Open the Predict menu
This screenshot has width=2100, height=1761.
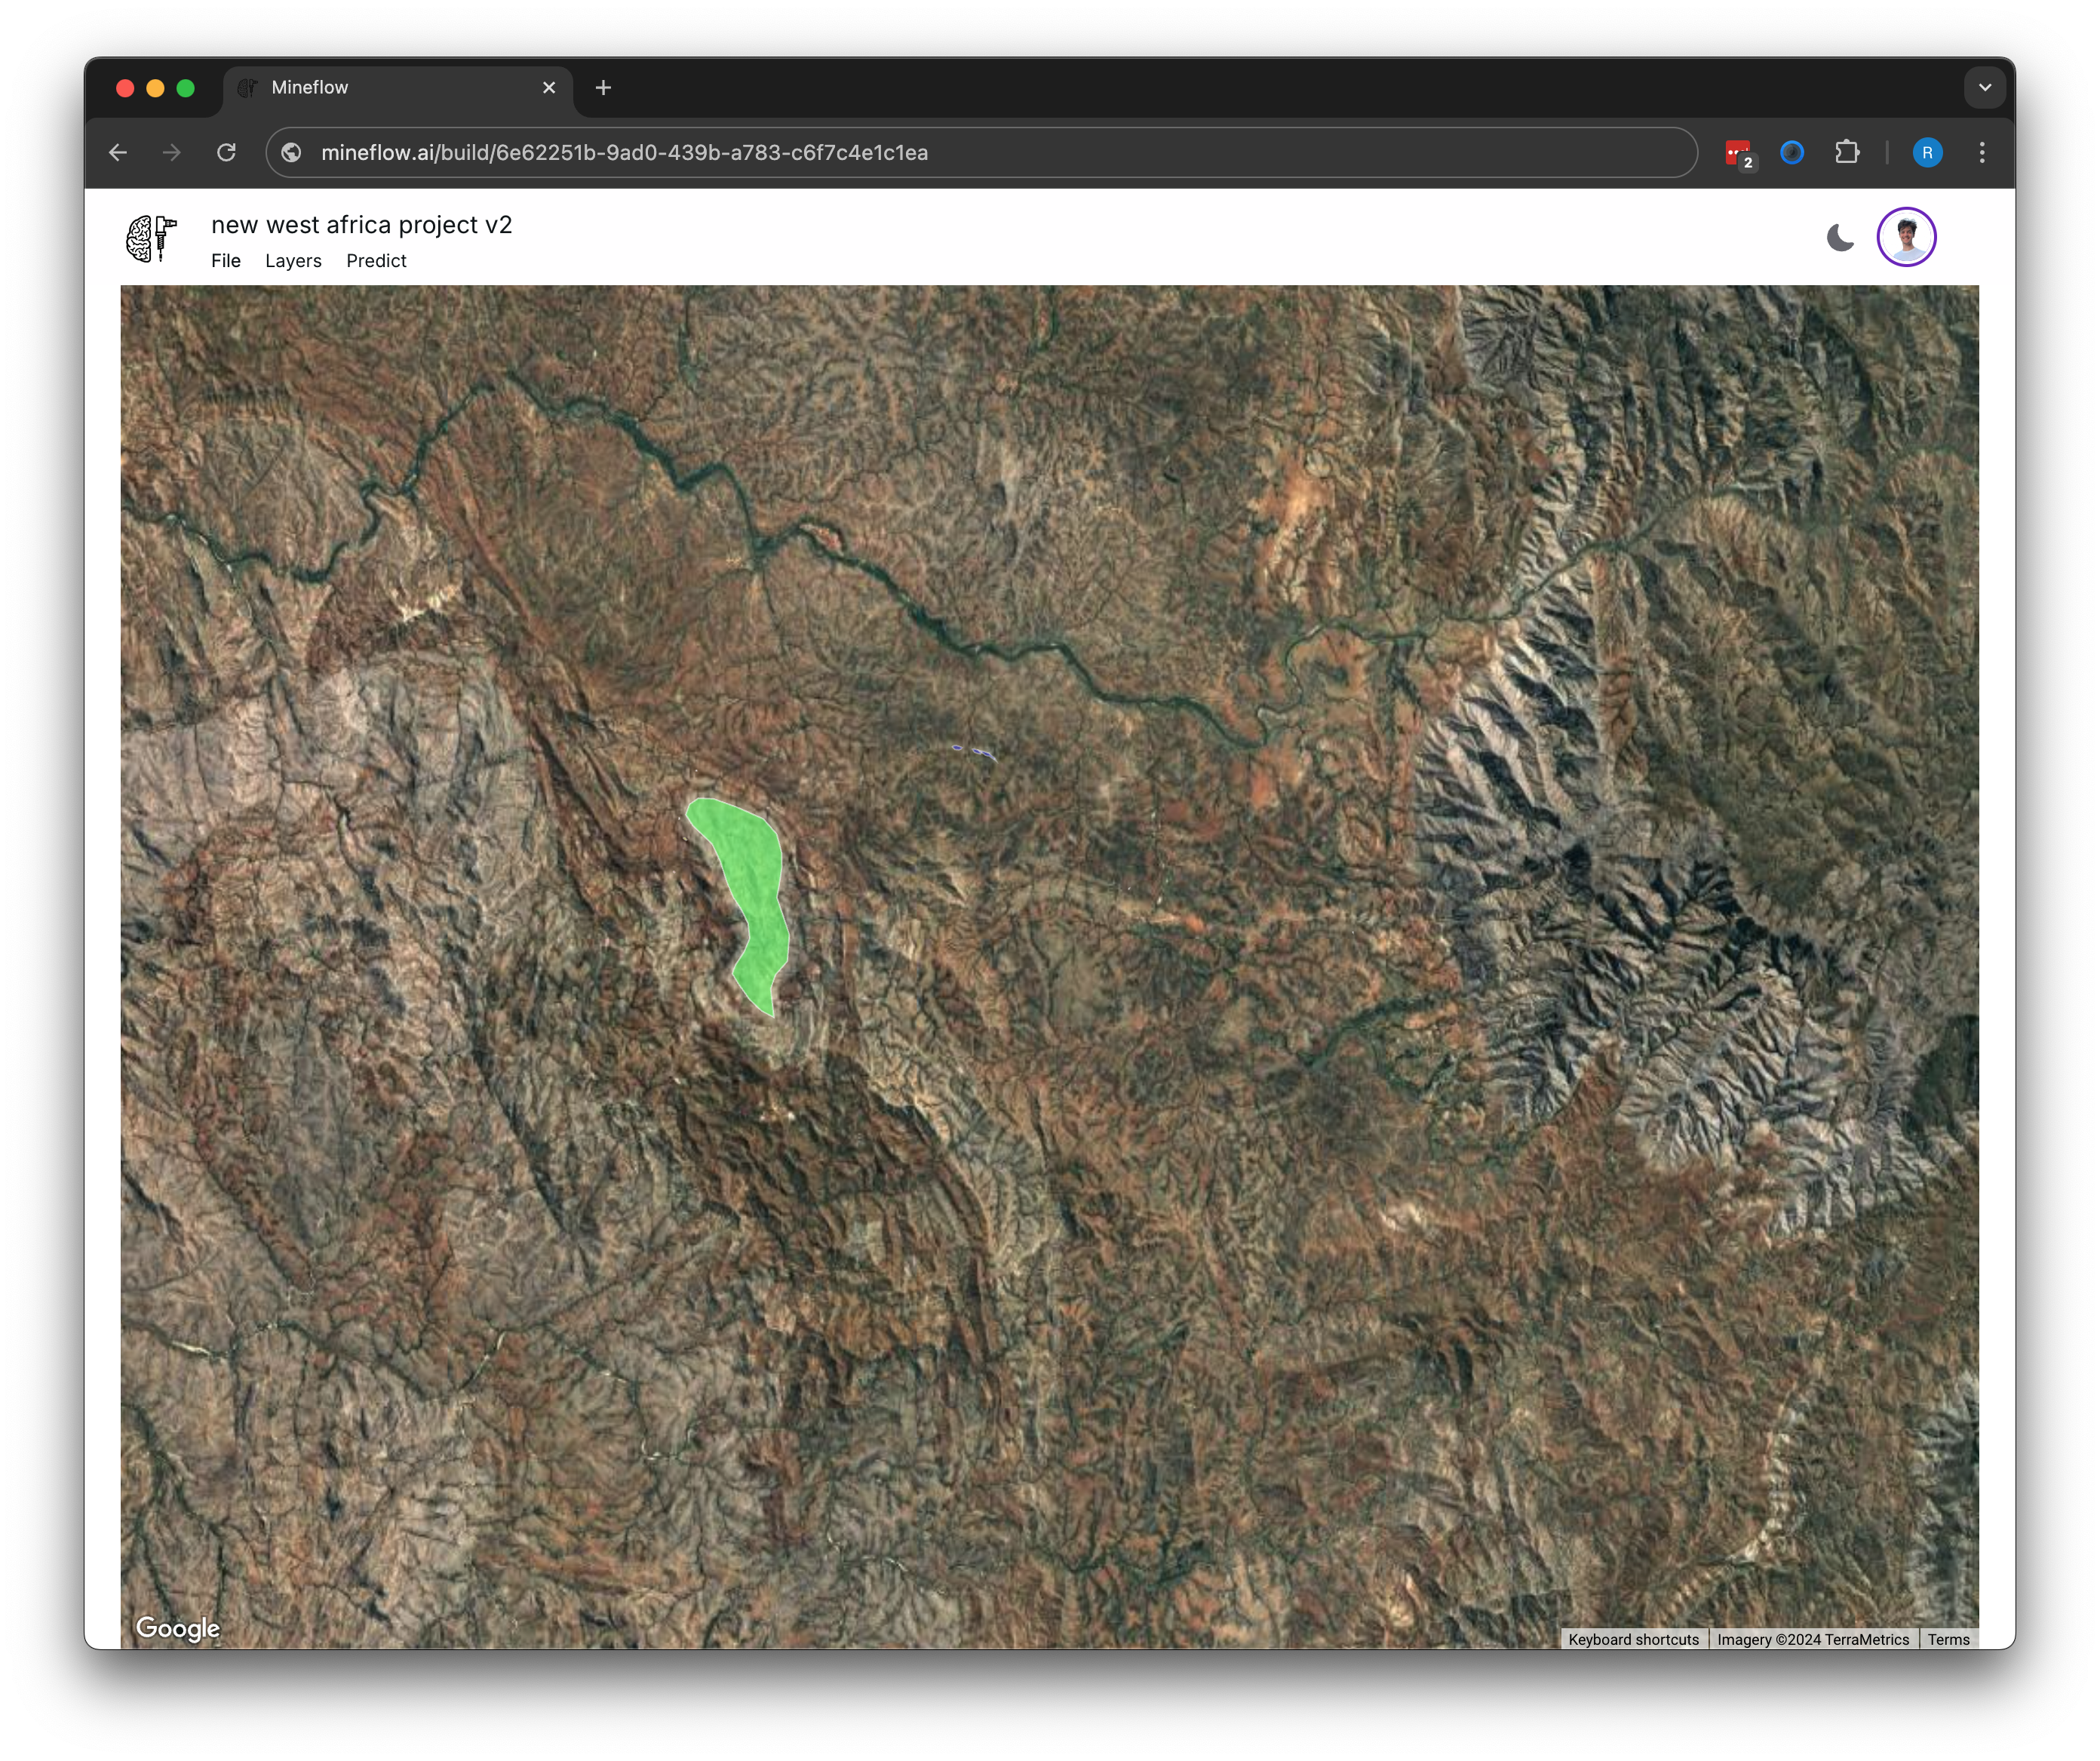pyautogui.click(x=376, y=261)
